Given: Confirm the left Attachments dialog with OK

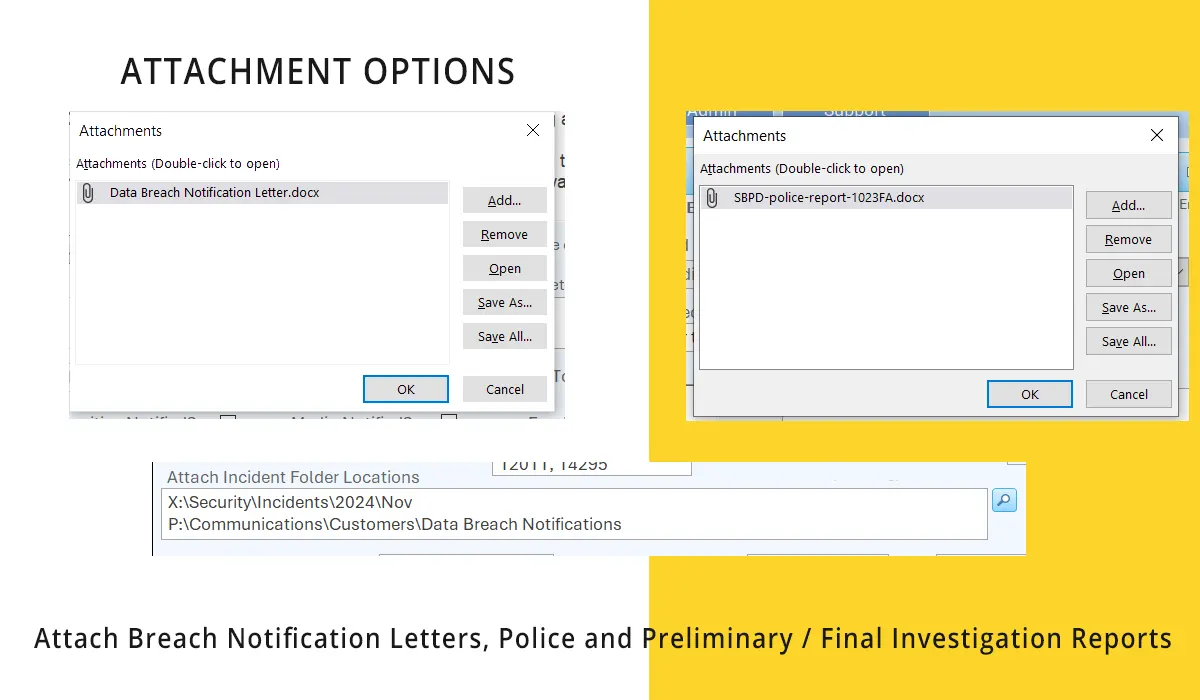Looking at the screenshot, I should pyautogui.click(x=405, y=388).
